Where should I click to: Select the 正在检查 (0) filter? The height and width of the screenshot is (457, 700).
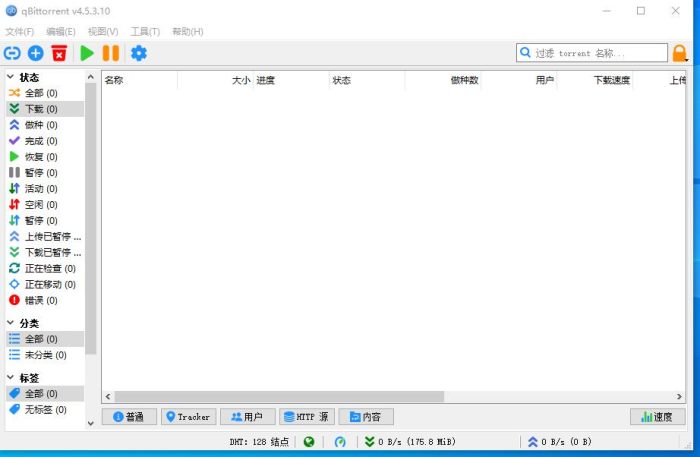point(45,268)
